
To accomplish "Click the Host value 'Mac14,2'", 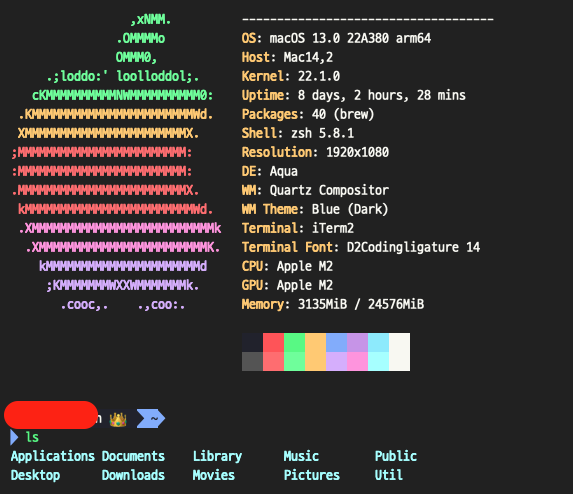I will (308, 57).
